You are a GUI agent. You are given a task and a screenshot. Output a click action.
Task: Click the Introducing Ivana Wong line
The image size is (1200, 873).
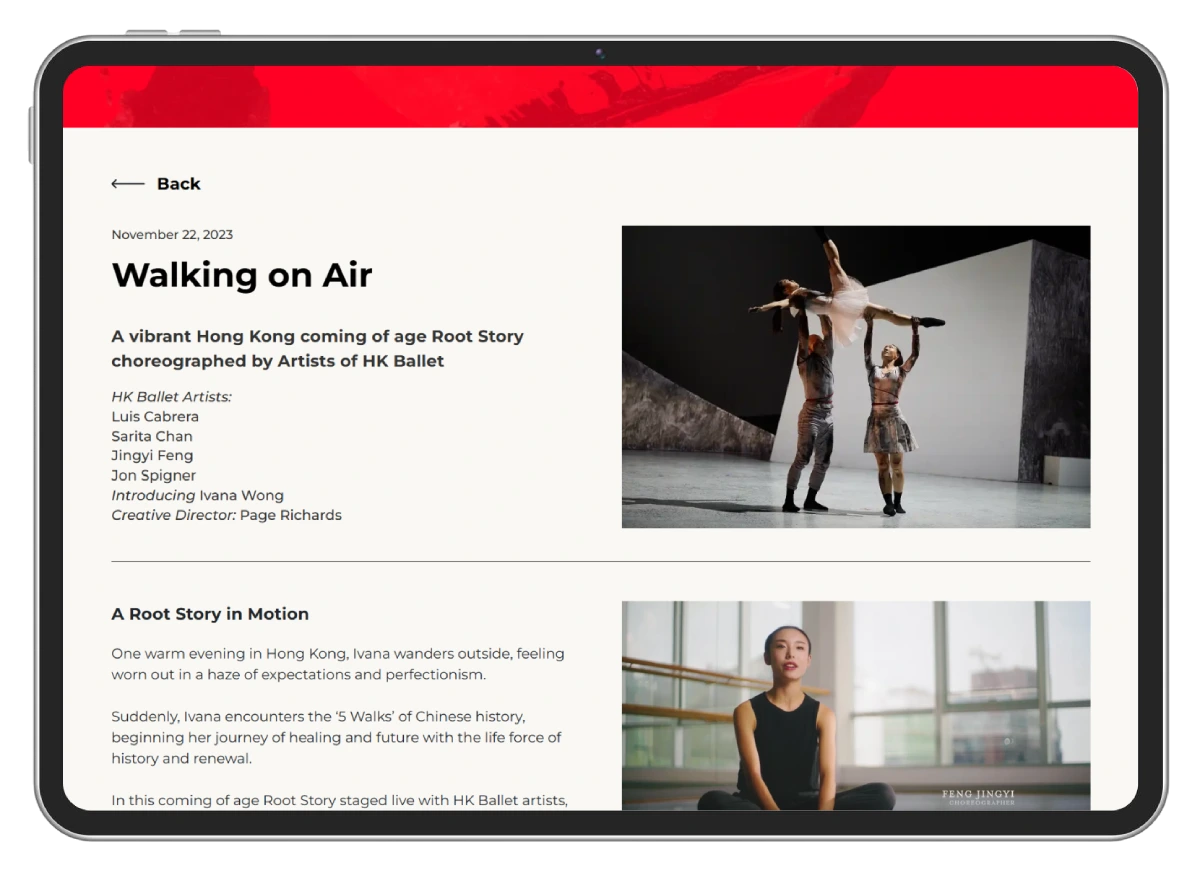198,495
